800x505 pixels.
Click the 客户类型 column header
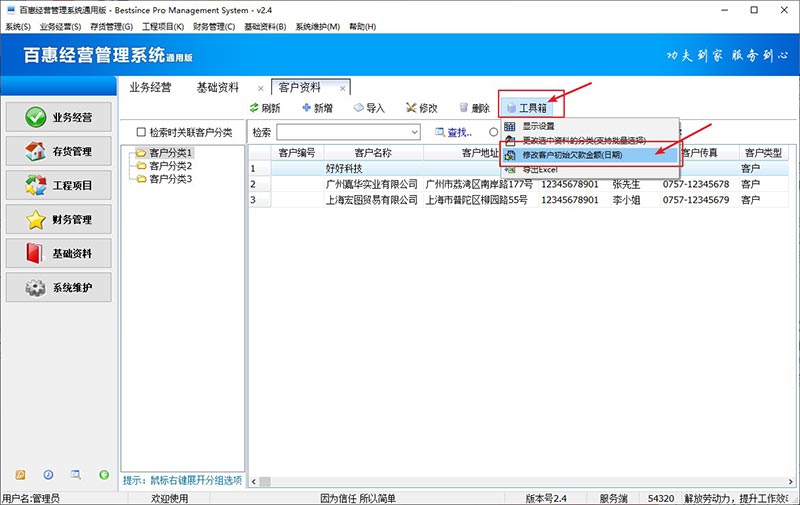[763, 153]
